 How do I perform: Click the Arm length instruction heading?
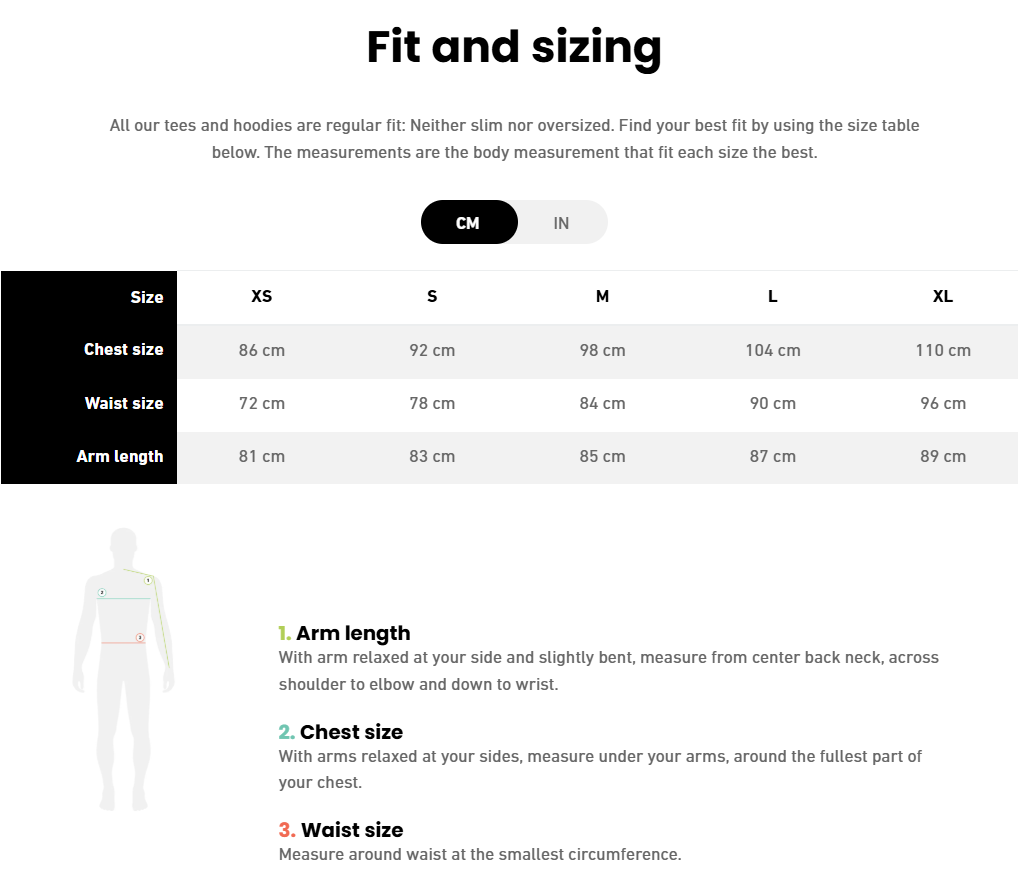(x=344, y=633)
